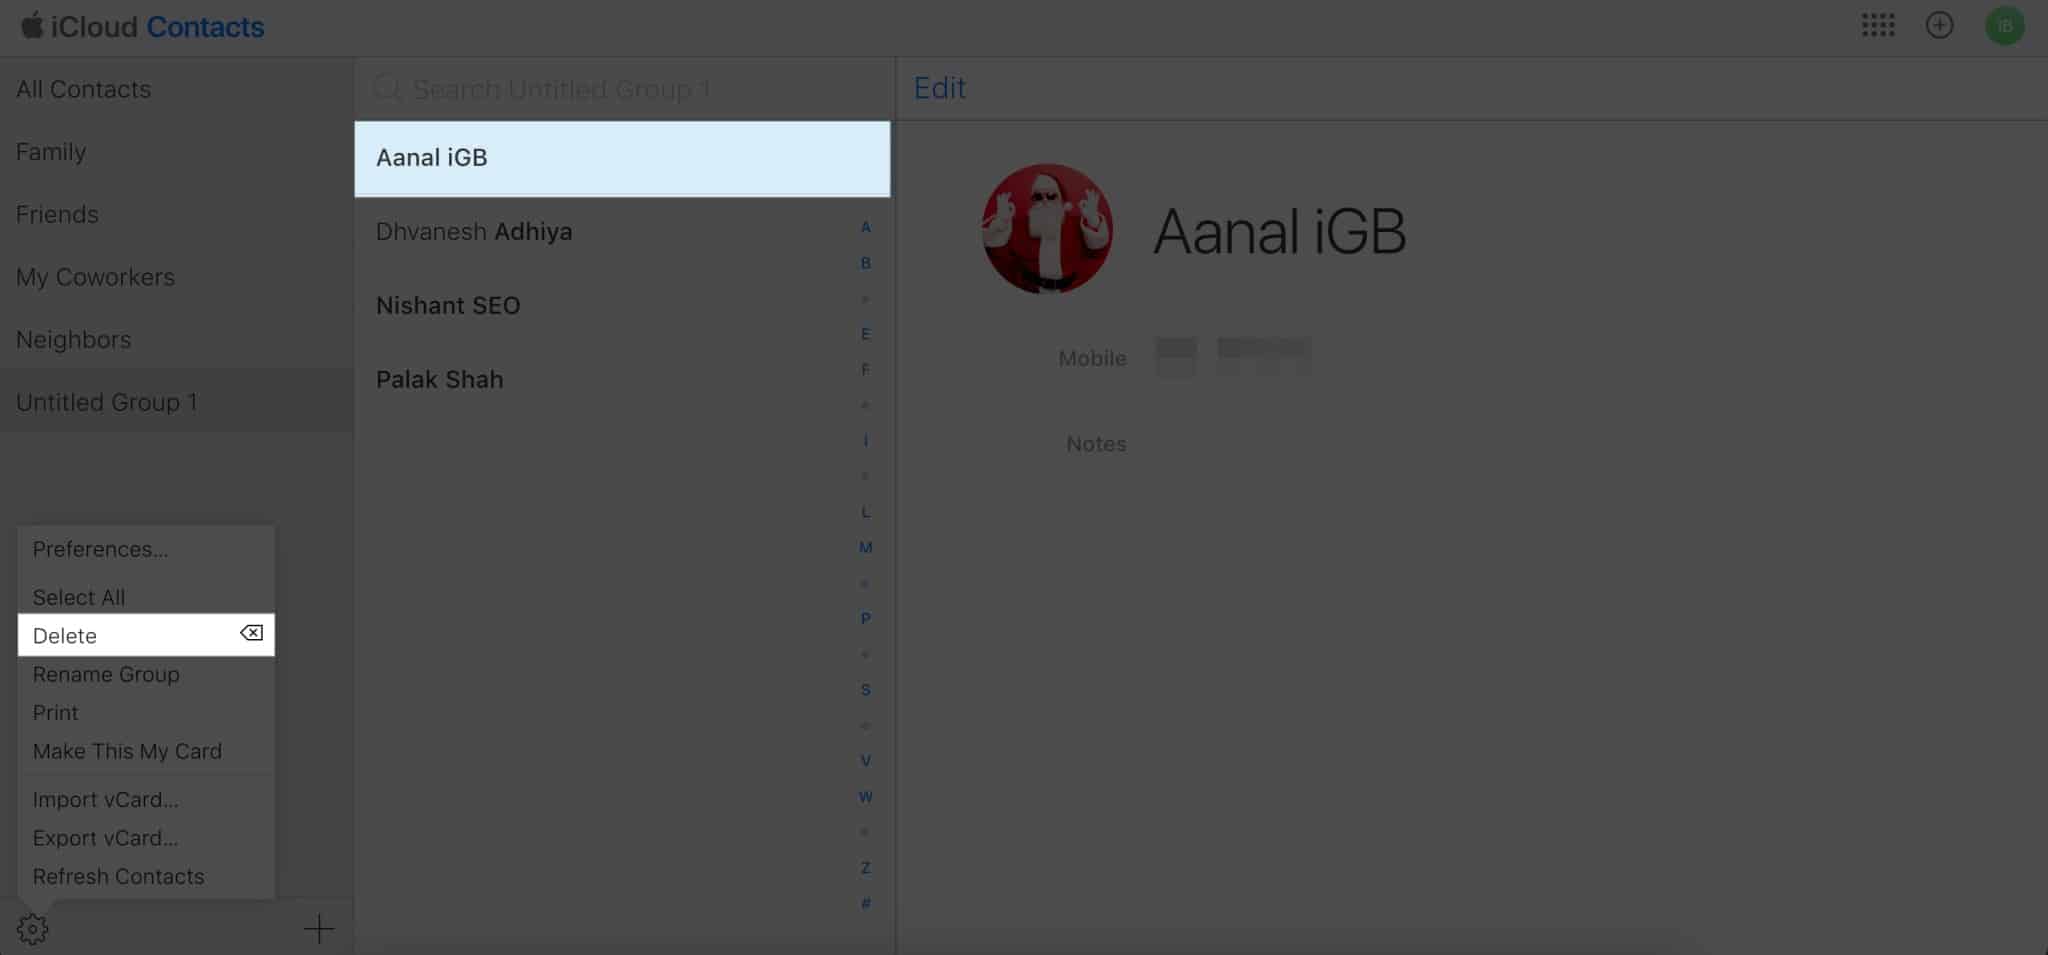This screenshot has width=2048, height=955.
Task: Select the Dhvanesh Adhiya contact
Action: 474,232
